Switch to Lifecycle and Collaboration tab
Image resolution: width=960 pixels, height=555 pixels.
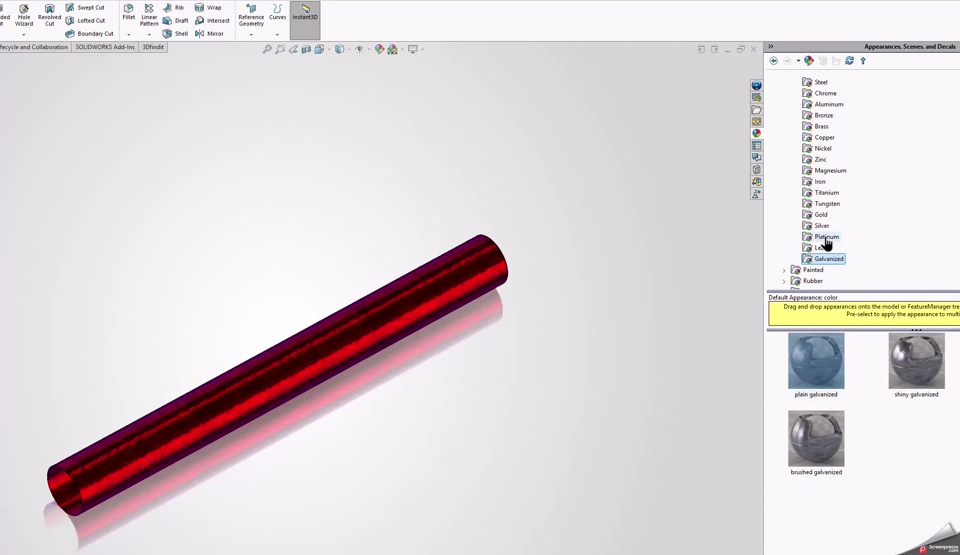pos(34,47)
